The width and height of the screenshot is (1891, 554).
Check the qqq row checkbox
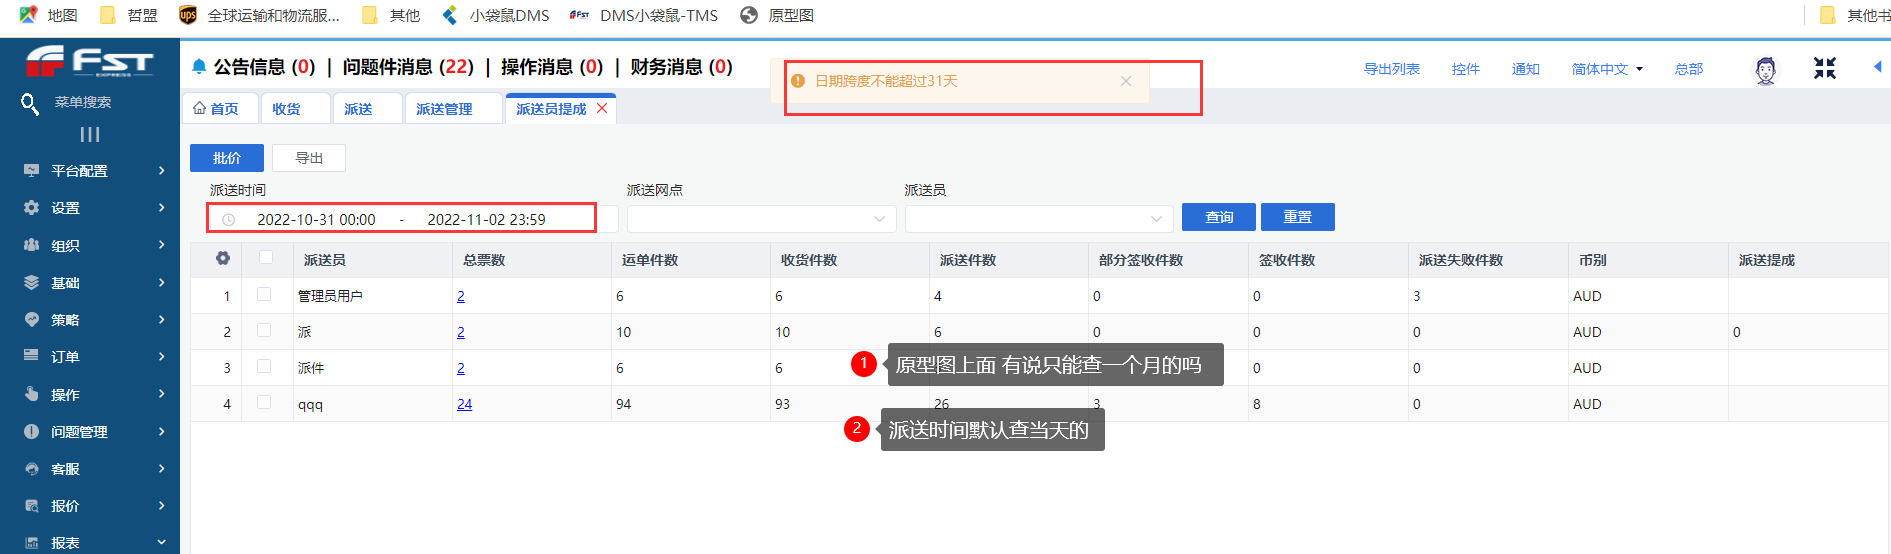pyautogui.click(x=264, y=403)
